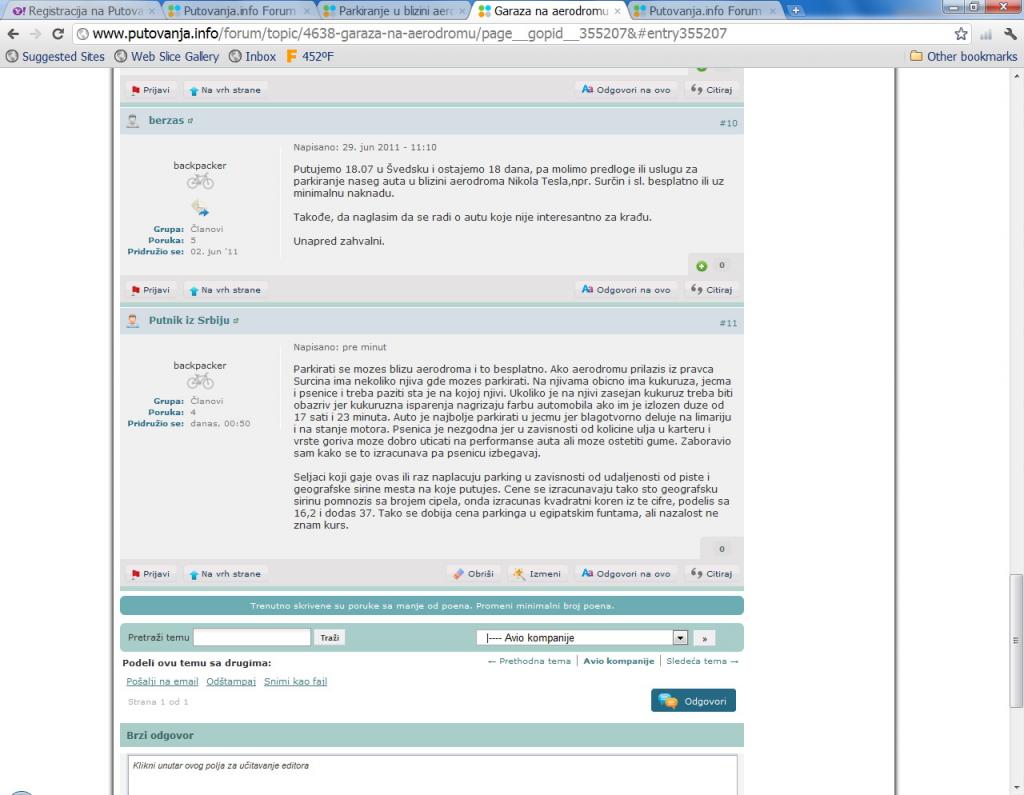Click the icon below berzas's bicycle badge
This screenshot has width=1024, height=795.
[199, 208]
